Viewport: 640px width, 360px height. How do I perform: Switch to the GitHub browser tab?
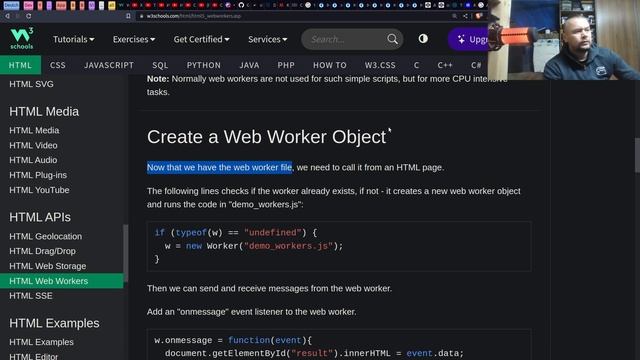click(241, 5)
